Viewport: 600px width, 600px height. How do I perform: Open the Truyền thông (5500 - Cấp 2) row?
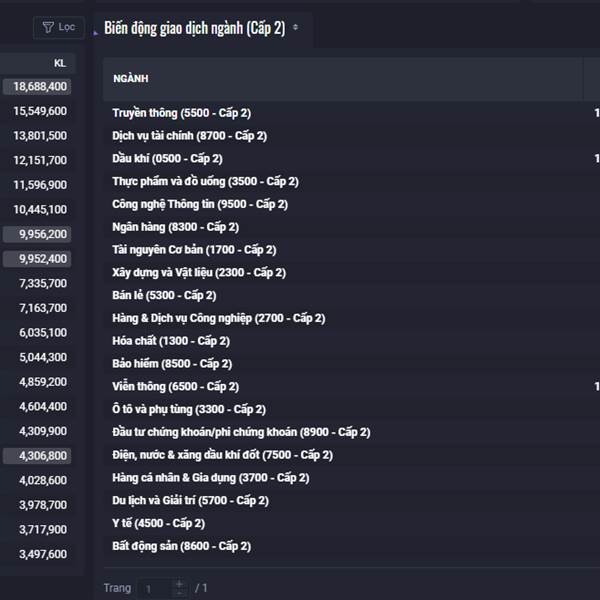point(352,113)
